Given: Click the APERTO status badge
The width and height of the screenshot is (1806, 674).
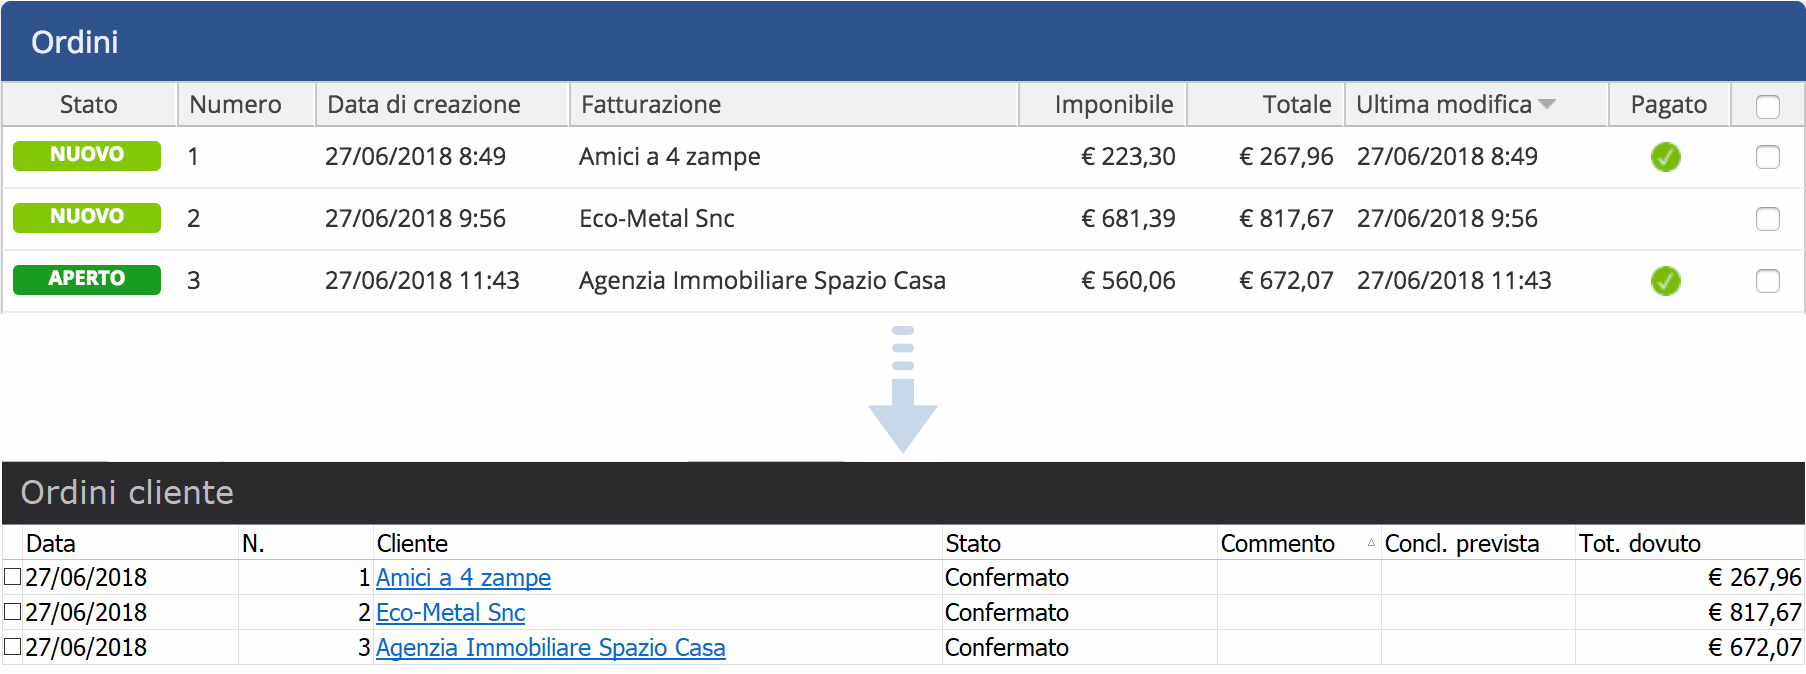Looking at the screenshot, I should 87,279.
